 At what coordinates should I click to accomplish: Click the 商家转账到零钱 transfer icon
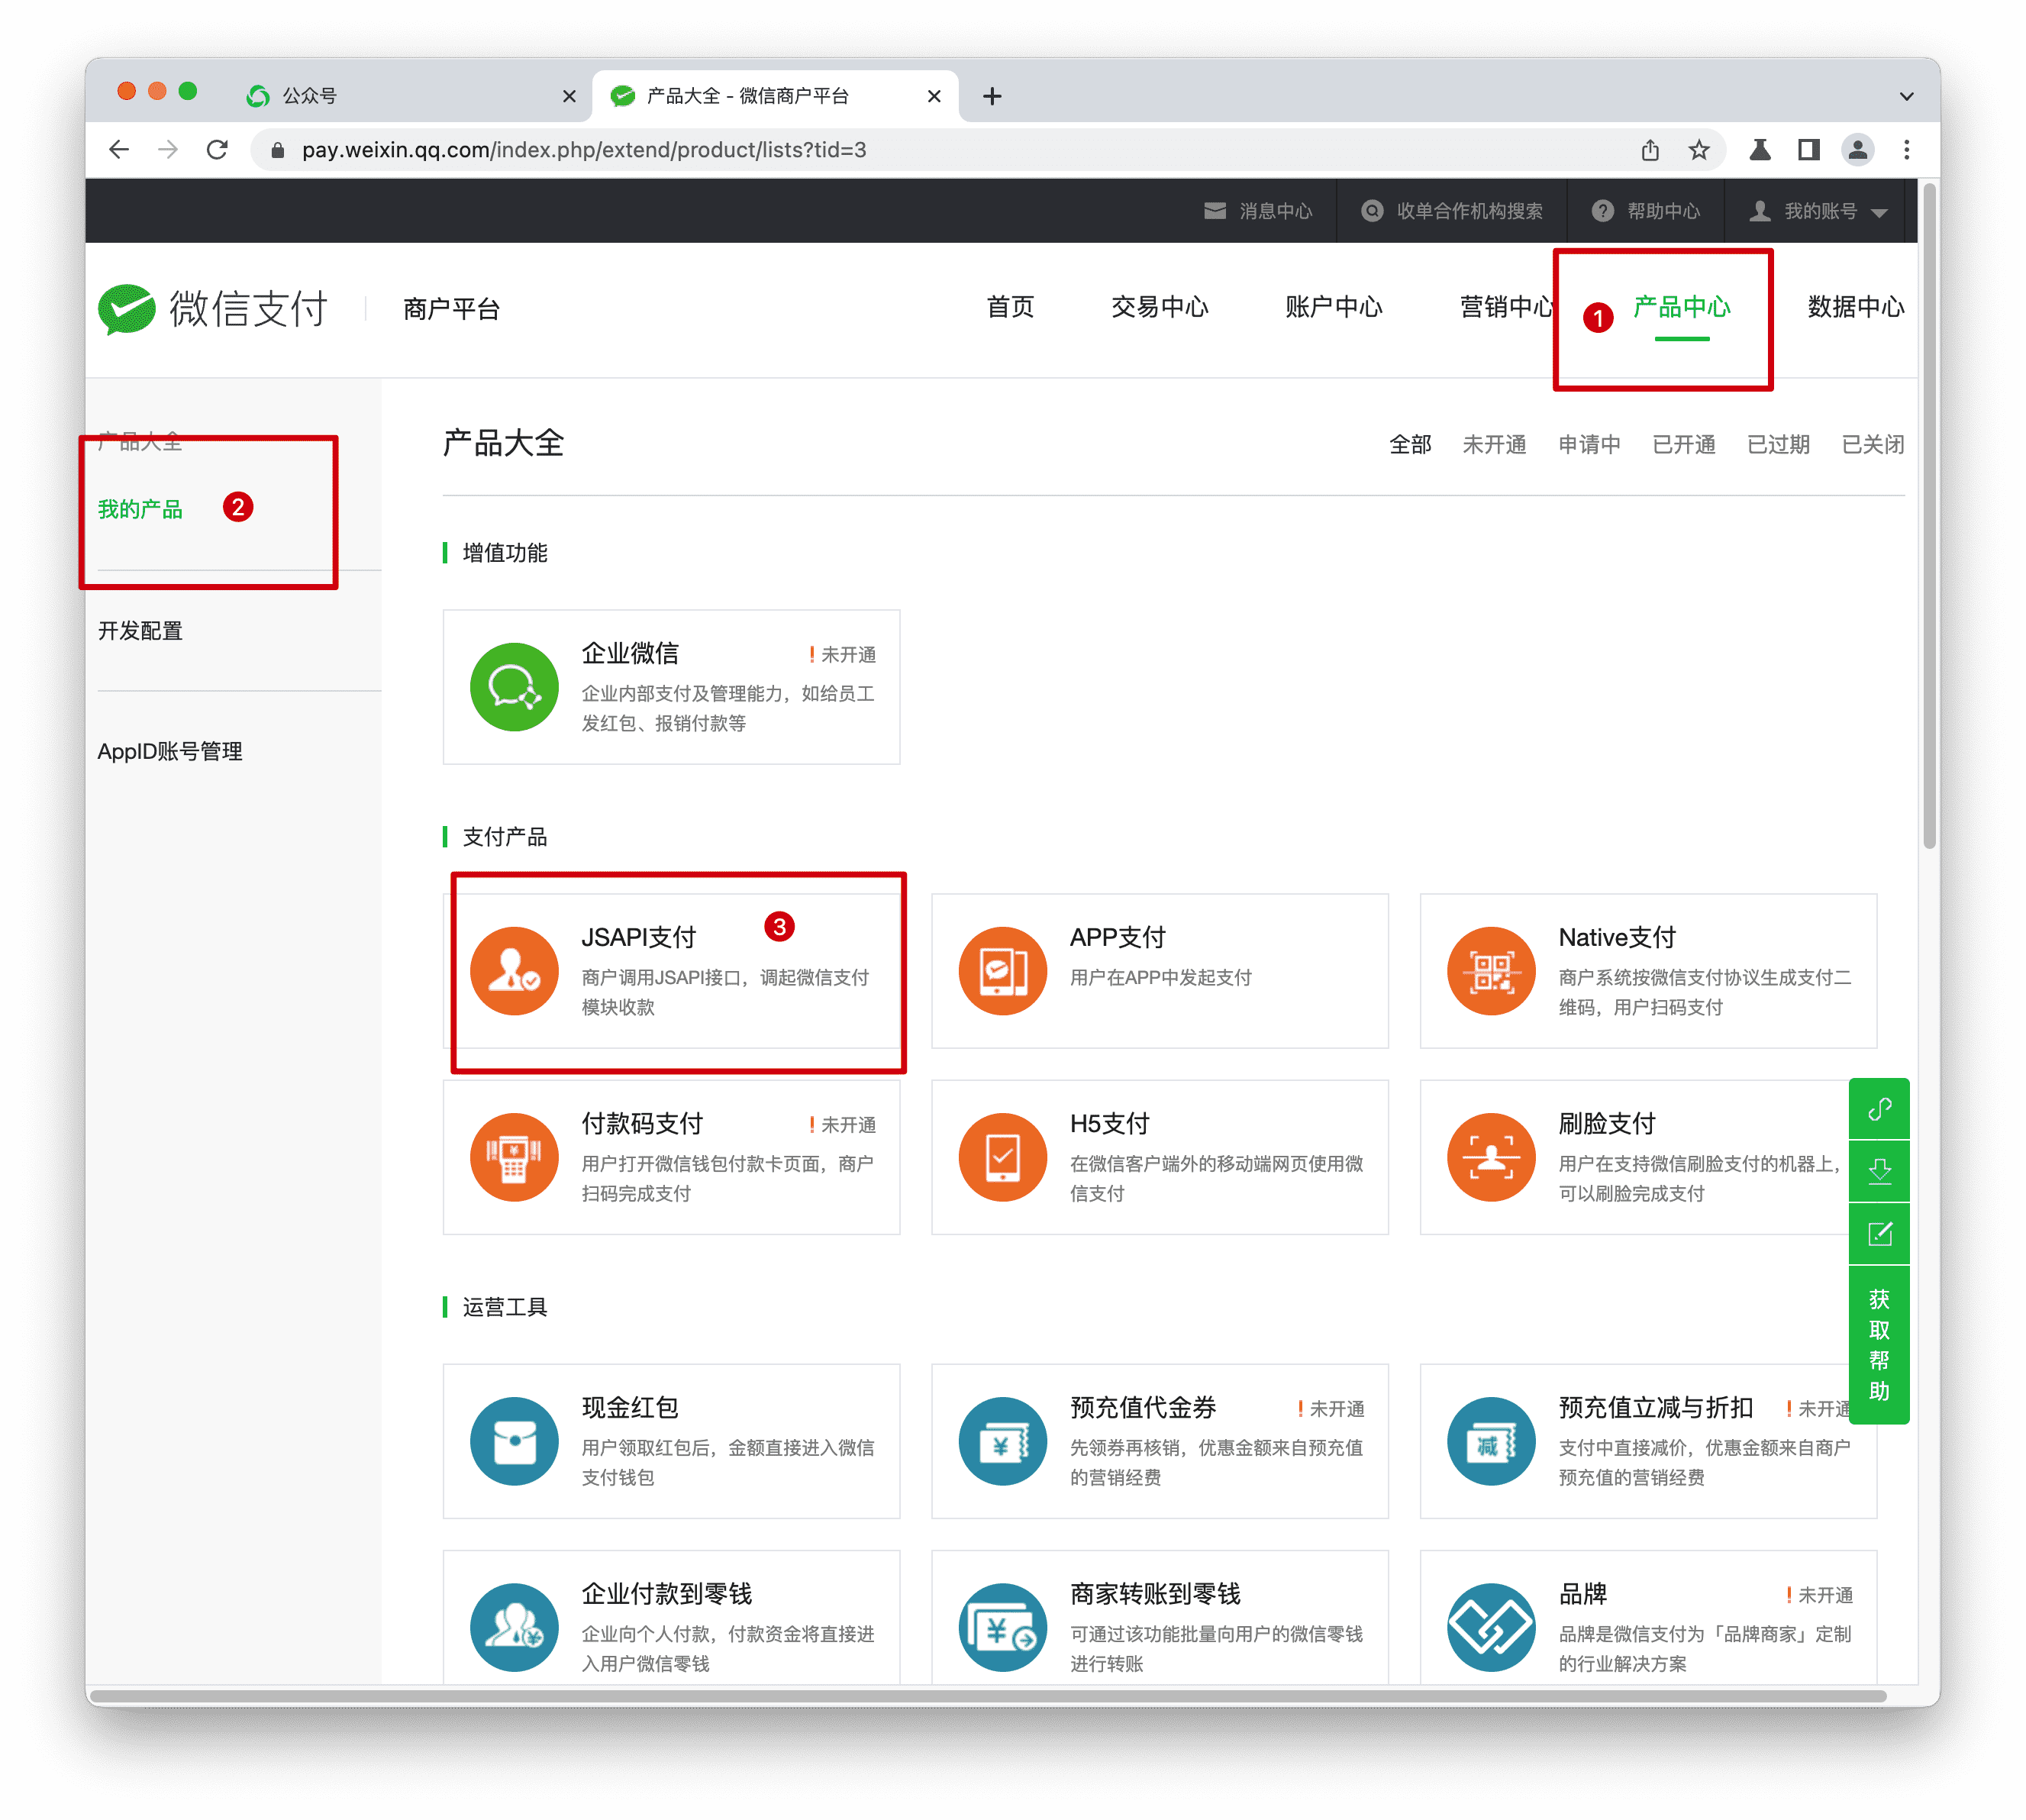(1002, 1627)
